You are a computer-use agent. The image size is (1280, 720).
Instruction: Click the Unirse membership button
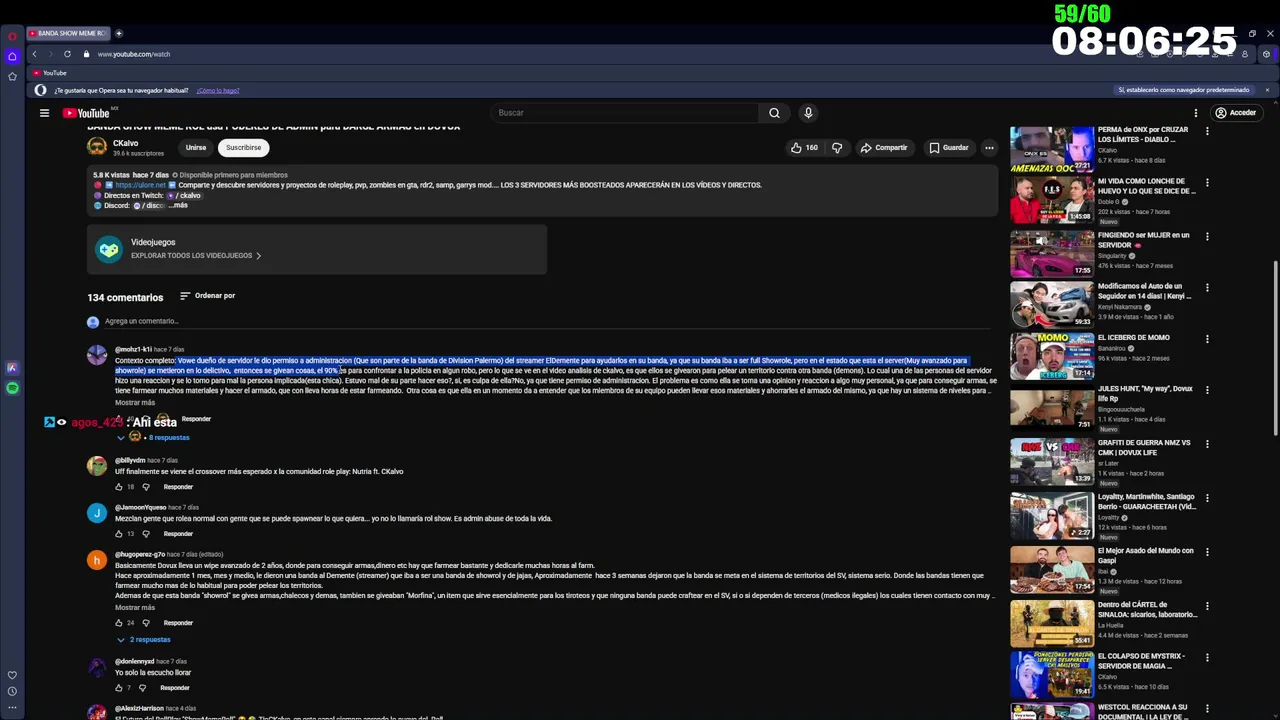[x=196, y=148]
